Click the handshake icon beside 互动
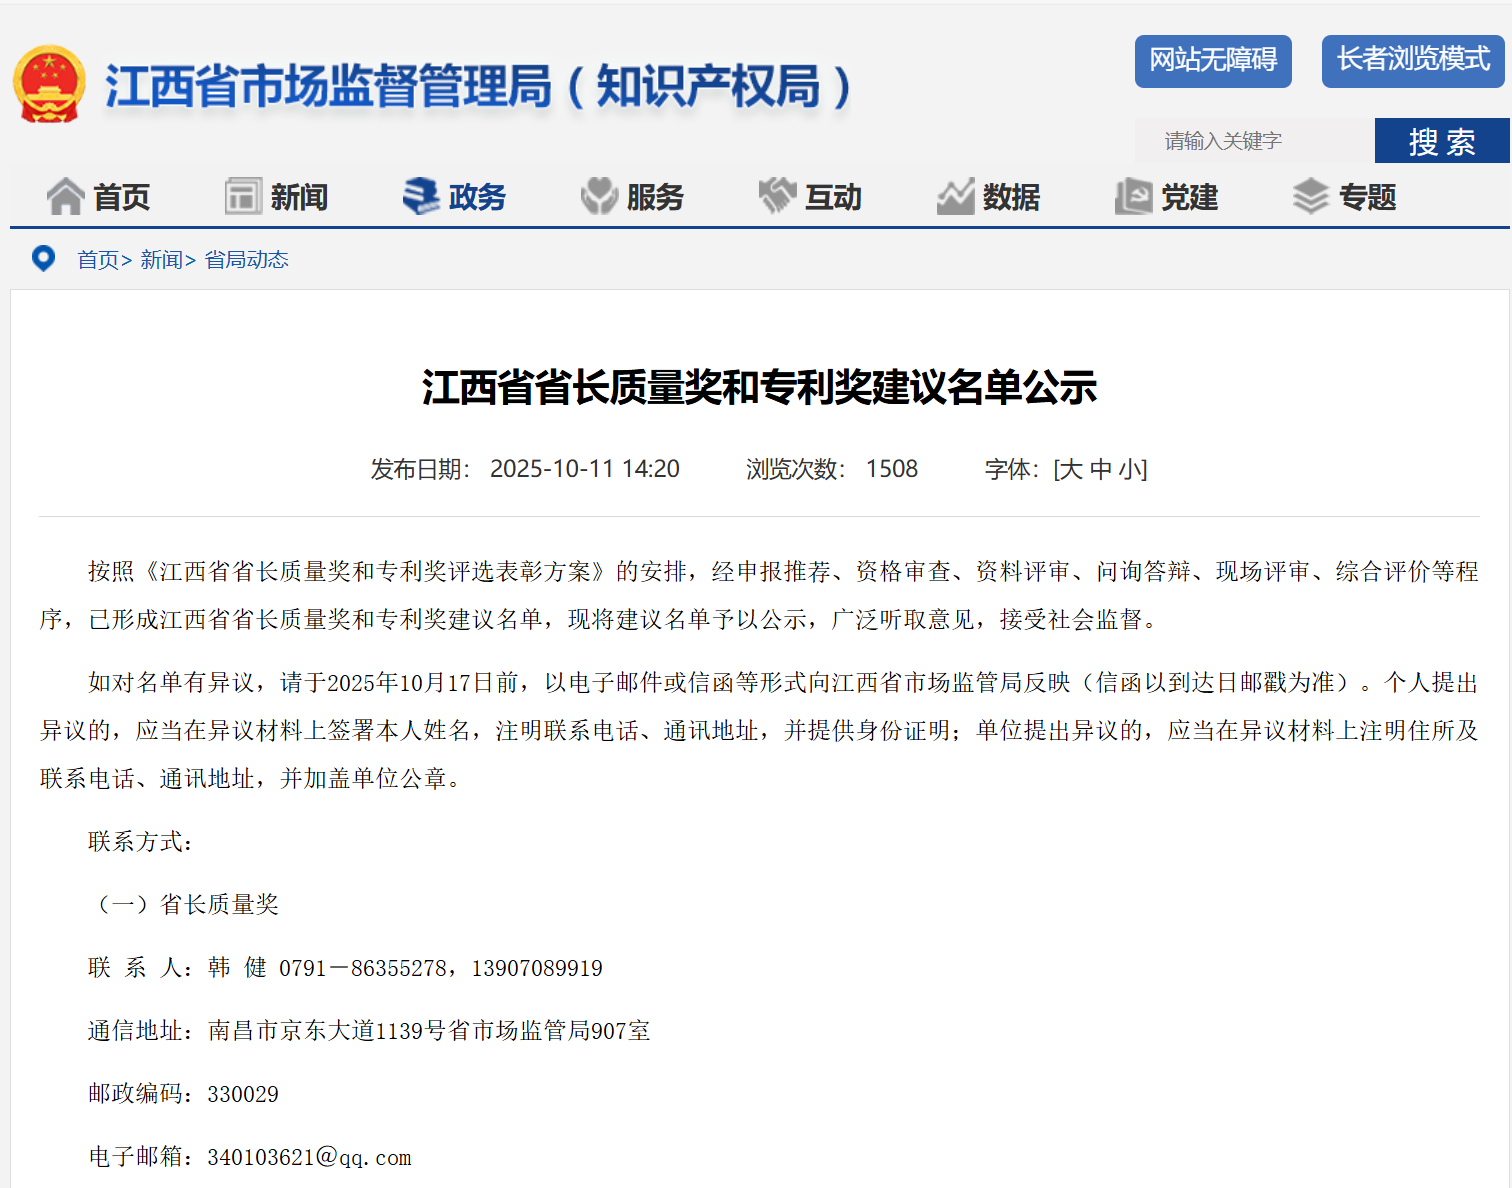 pyautogui.click(x=777, y=197)
